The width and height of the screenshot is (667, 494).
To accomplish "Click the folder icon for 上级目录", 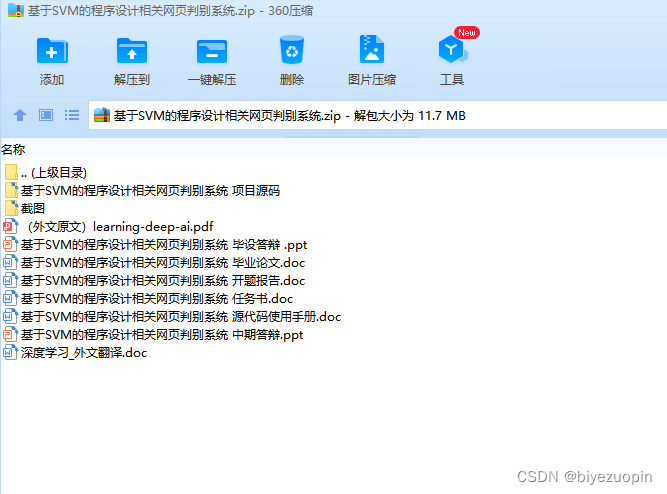I will point(11,172).
